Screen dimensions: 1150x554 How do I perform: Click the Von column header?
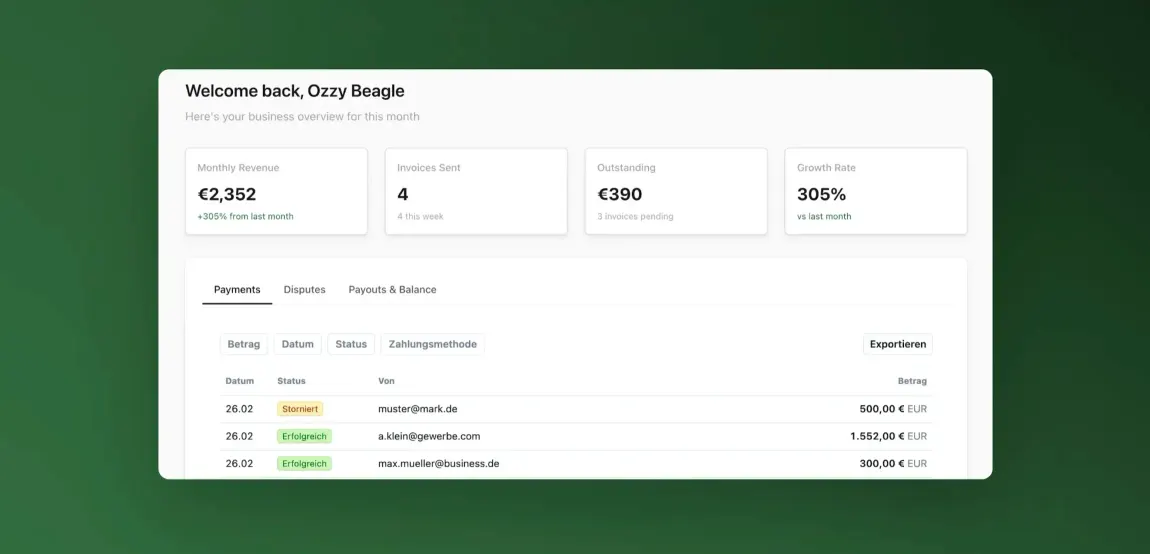(x=386, y=381)
